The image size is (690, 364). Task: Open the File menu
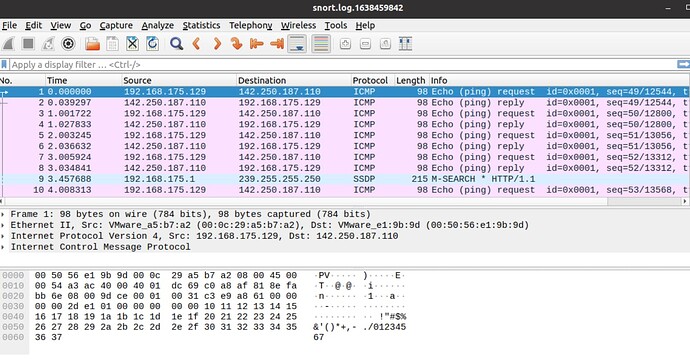pyautogui.click(x=9, y=26)
